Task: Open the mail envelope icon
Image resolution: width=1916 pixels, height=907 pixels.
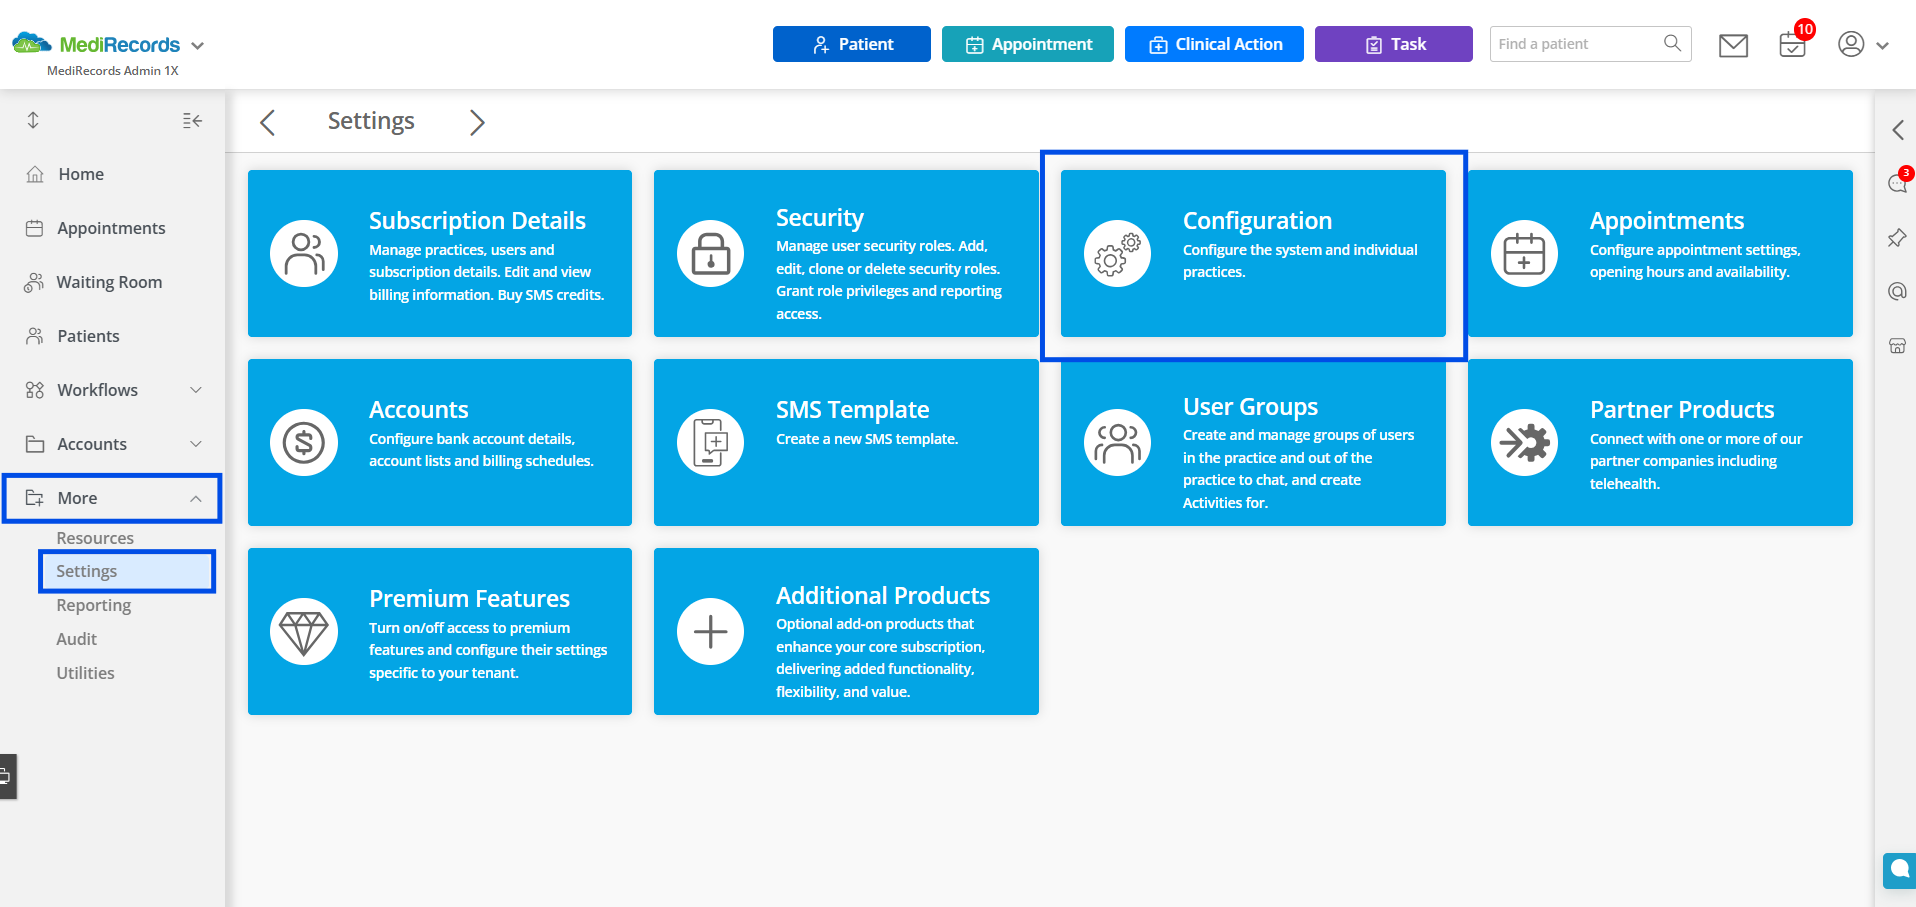Action: coord(1733,45)
